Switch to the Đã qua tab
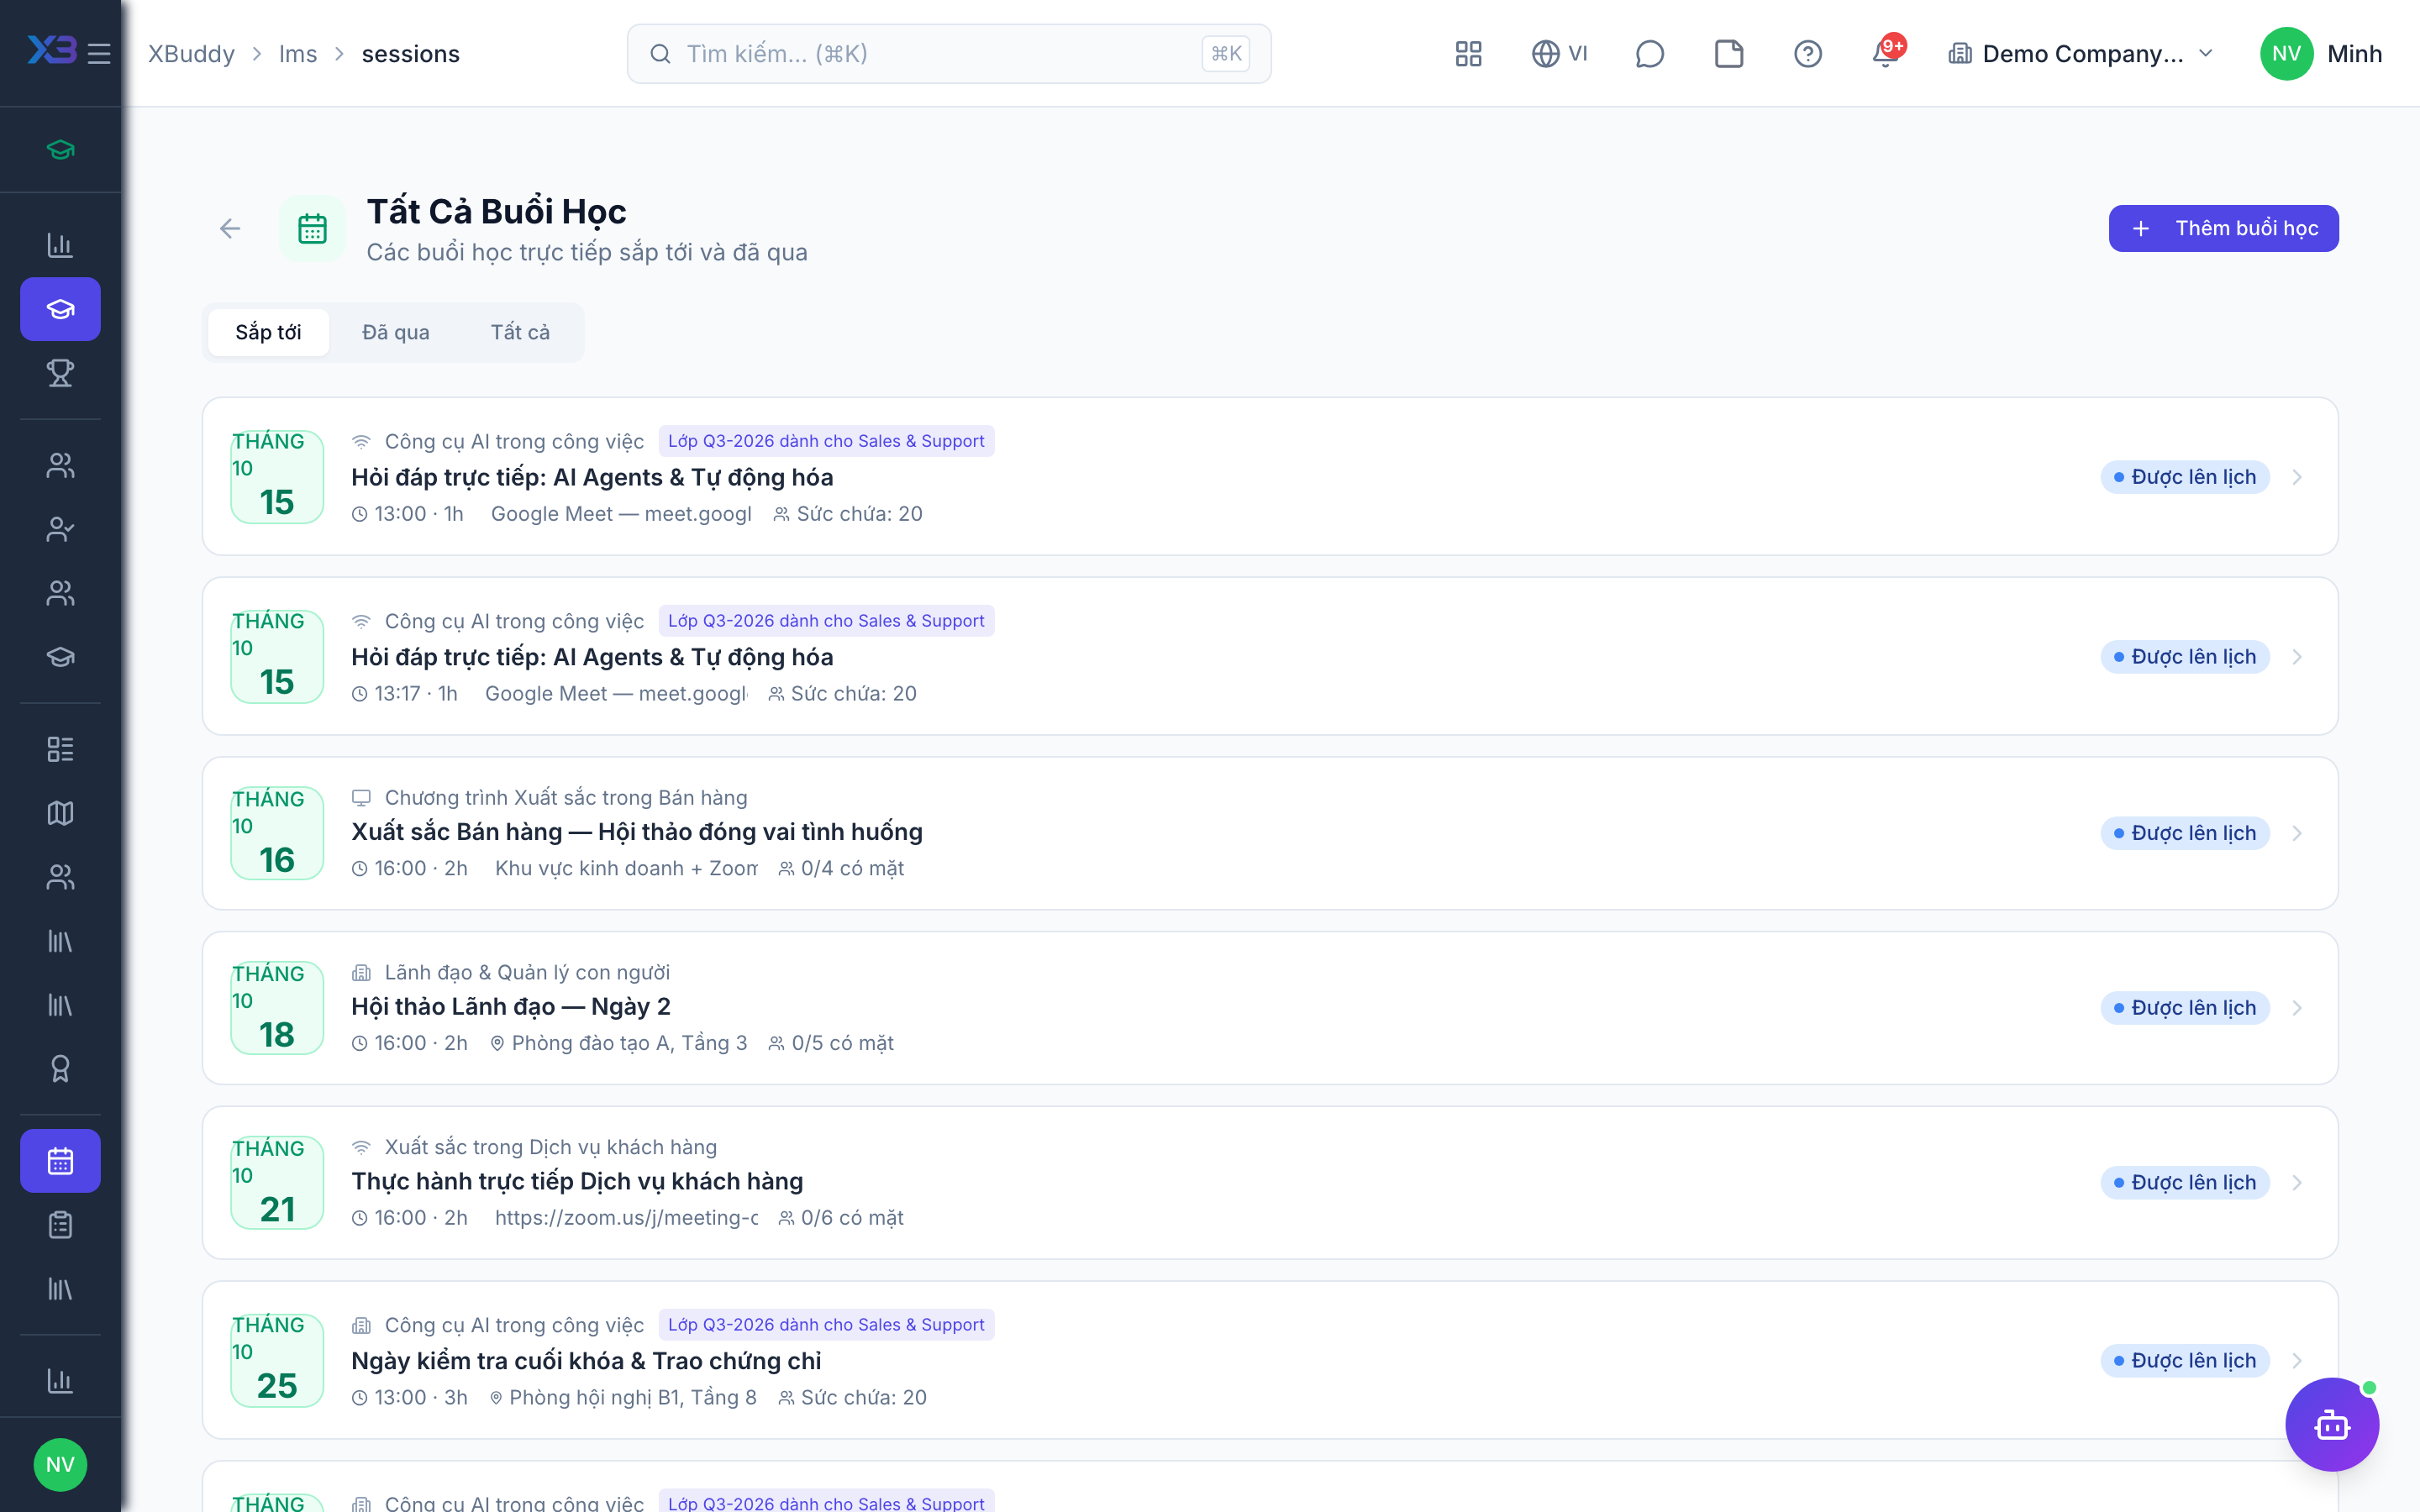This screenshot has height=1512, width=2420. [x=396, y=332]
